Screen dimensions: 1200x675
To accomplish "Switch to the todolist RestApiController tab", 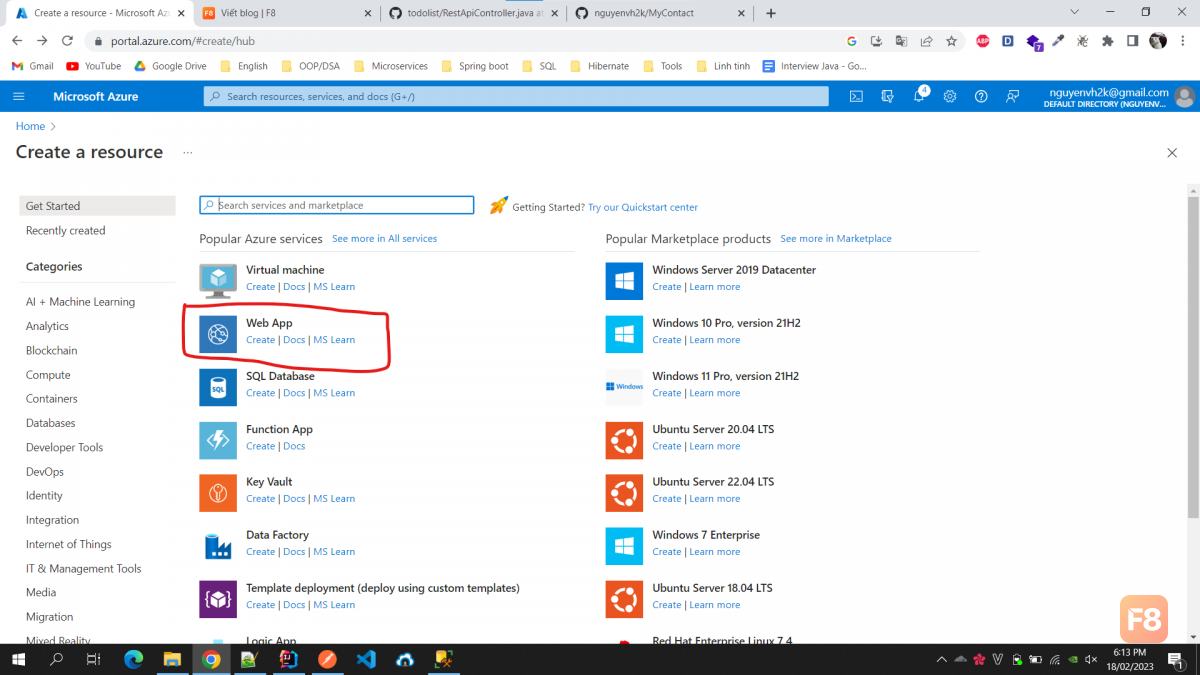I will (472, 13).
